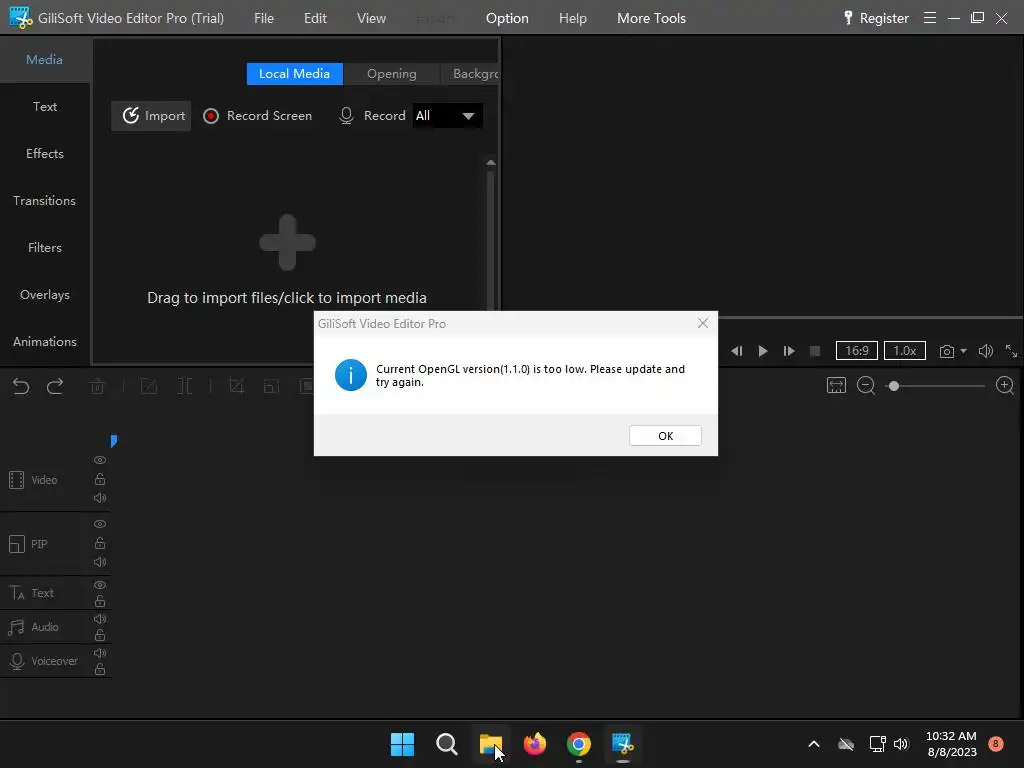The width and height of the screenshot is (1024, 768).
Task: Open the More Tools menu
Action: [x=651, y=18]
